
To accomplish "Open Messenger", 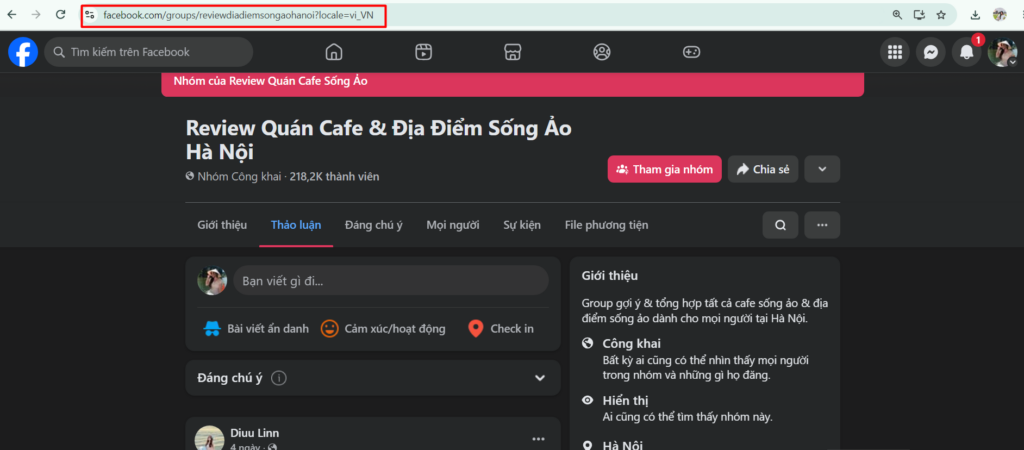I will [931, 52].
